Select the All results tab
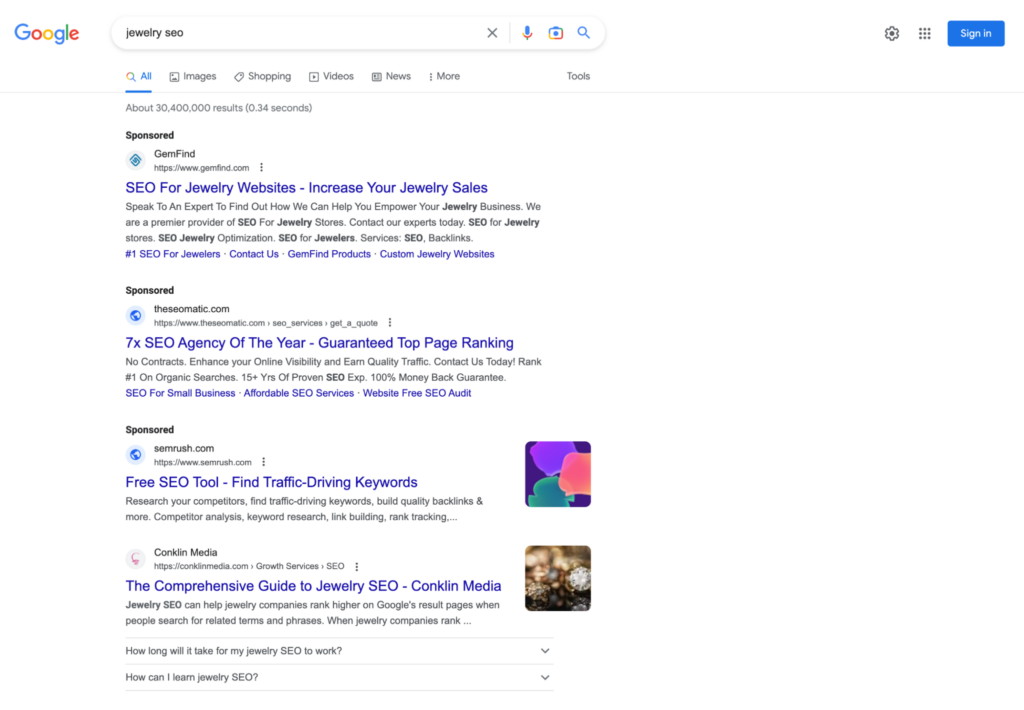Image resolution: width=1024 pixels, height=710 pixels. coord(139,76)
